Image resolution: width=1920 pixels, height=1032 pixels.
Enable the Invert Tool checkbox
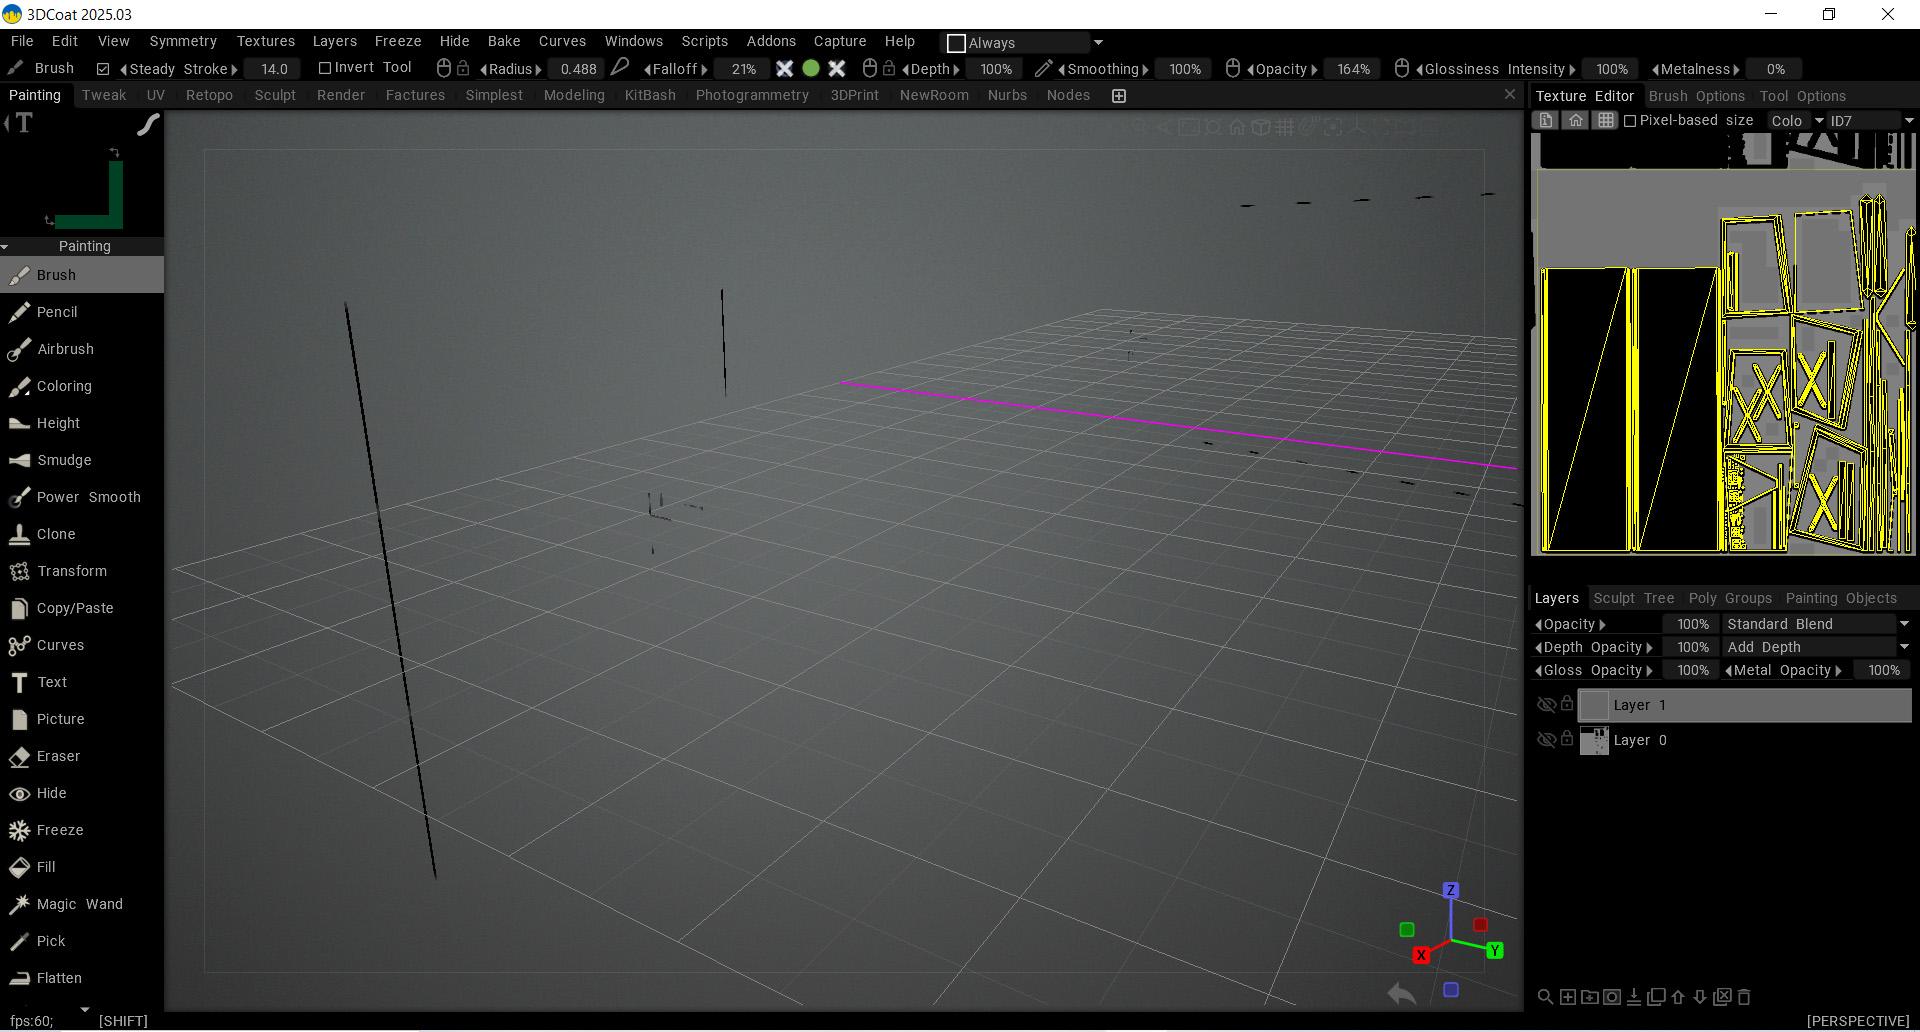point(324,68)
